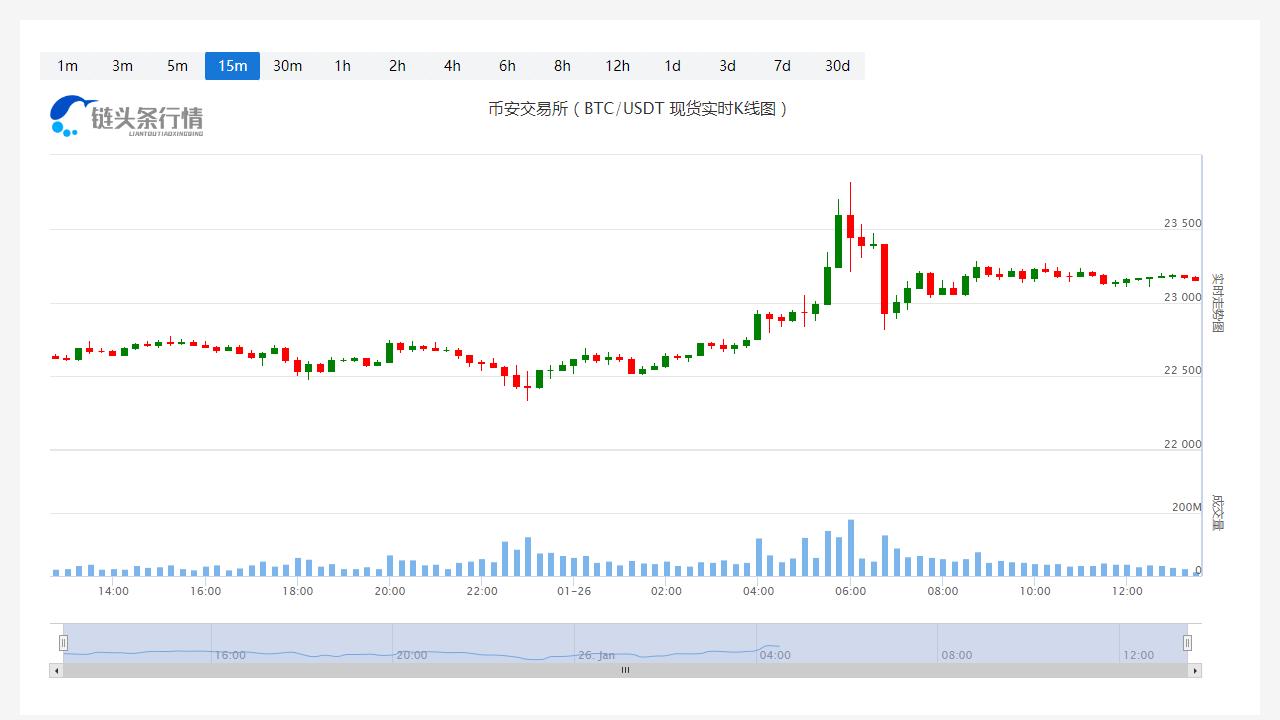Screen dimensions: 1280x720
Task: Click the 链头条行情 logo
Action: click(126, 116)
